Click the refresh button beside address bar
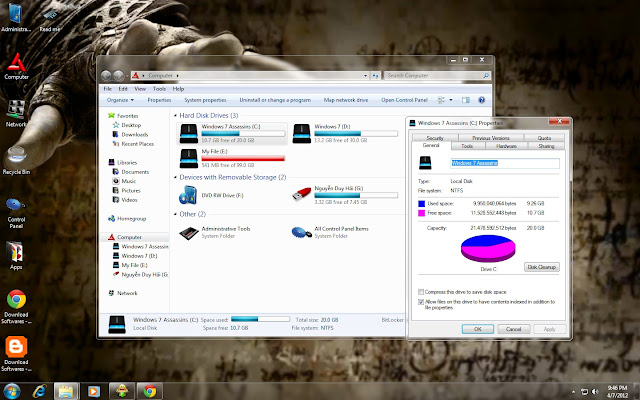640x400 pixels. click(376, 76)
